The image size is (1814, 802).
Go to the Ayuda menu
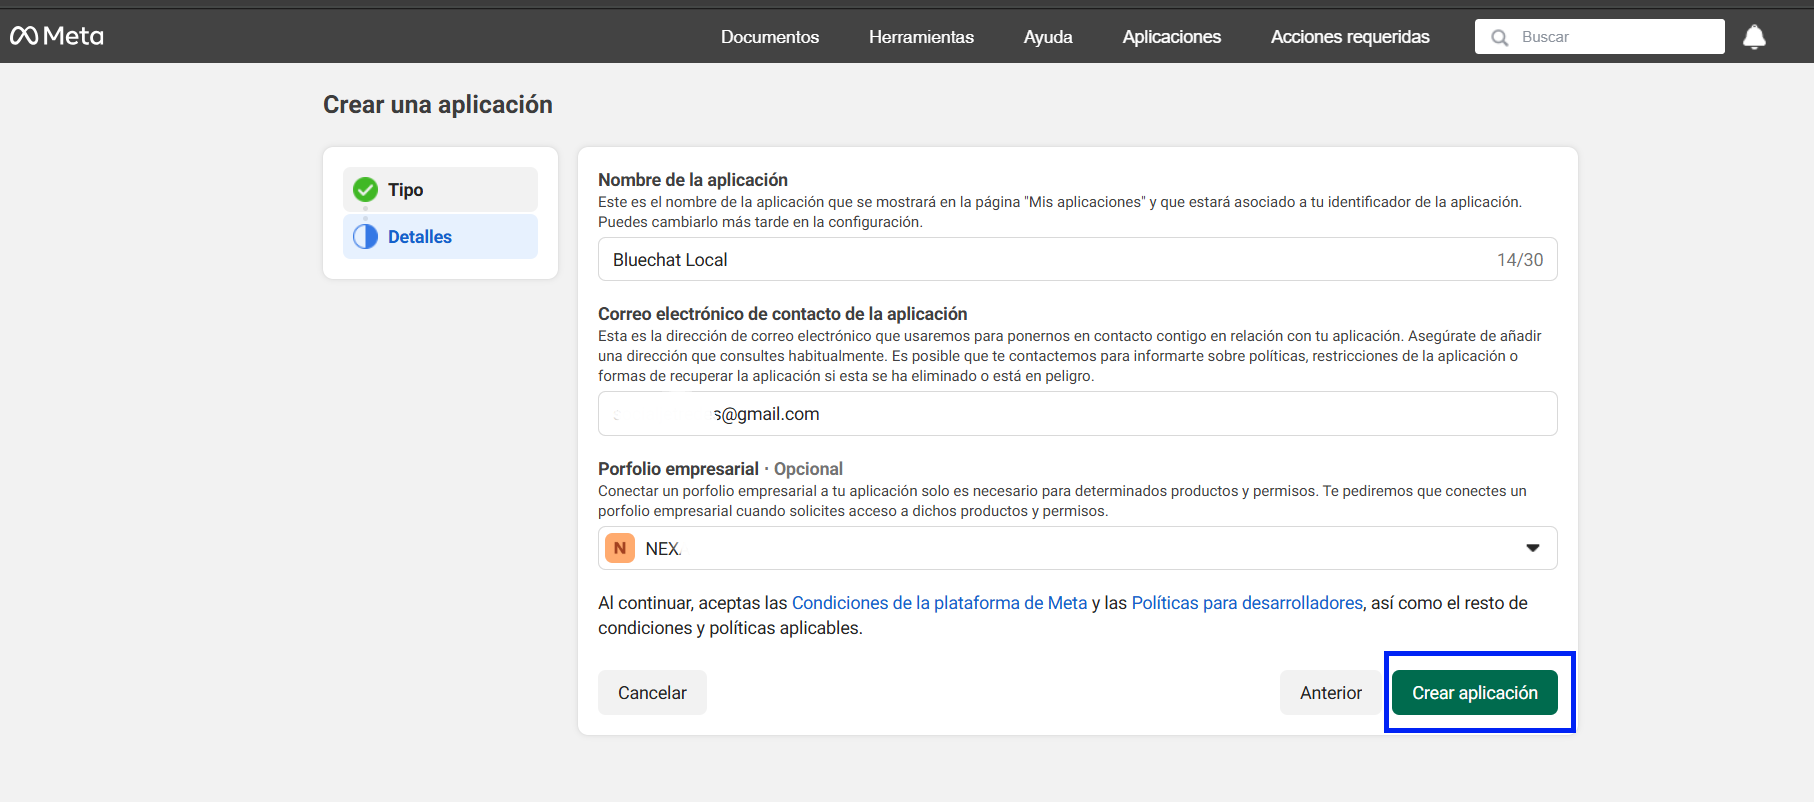tap(1047, 37)
